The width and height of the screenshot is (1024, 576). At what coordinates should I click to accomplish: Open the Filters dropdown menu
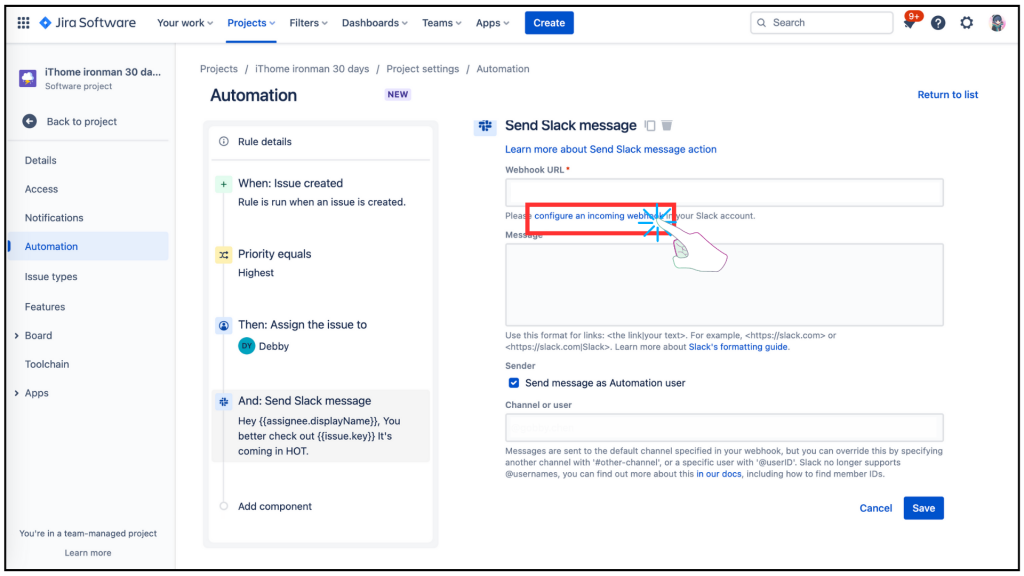pyautogui.click(x=308, y=23)
